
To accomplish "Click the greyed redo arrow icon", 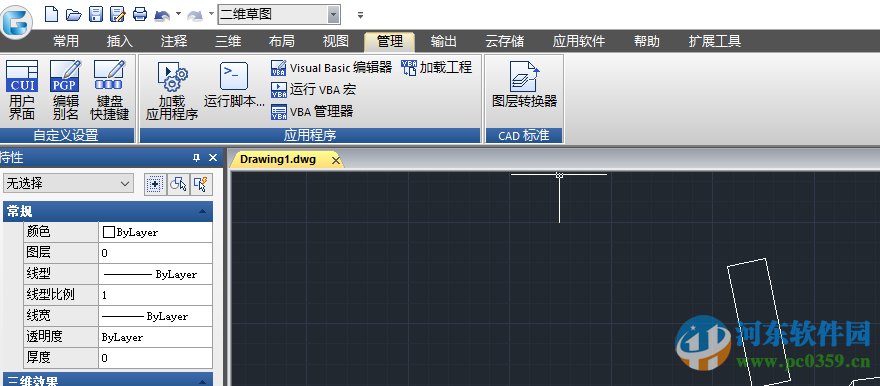I will pos(195,15).
